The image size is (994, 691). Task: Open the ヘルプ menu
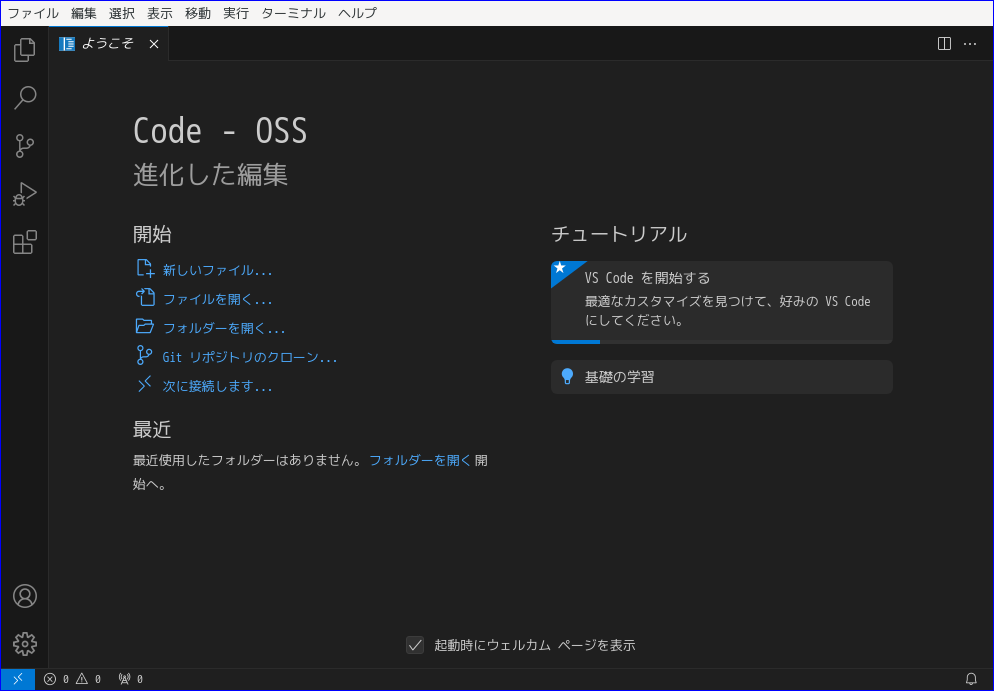[x=358, y=13]
